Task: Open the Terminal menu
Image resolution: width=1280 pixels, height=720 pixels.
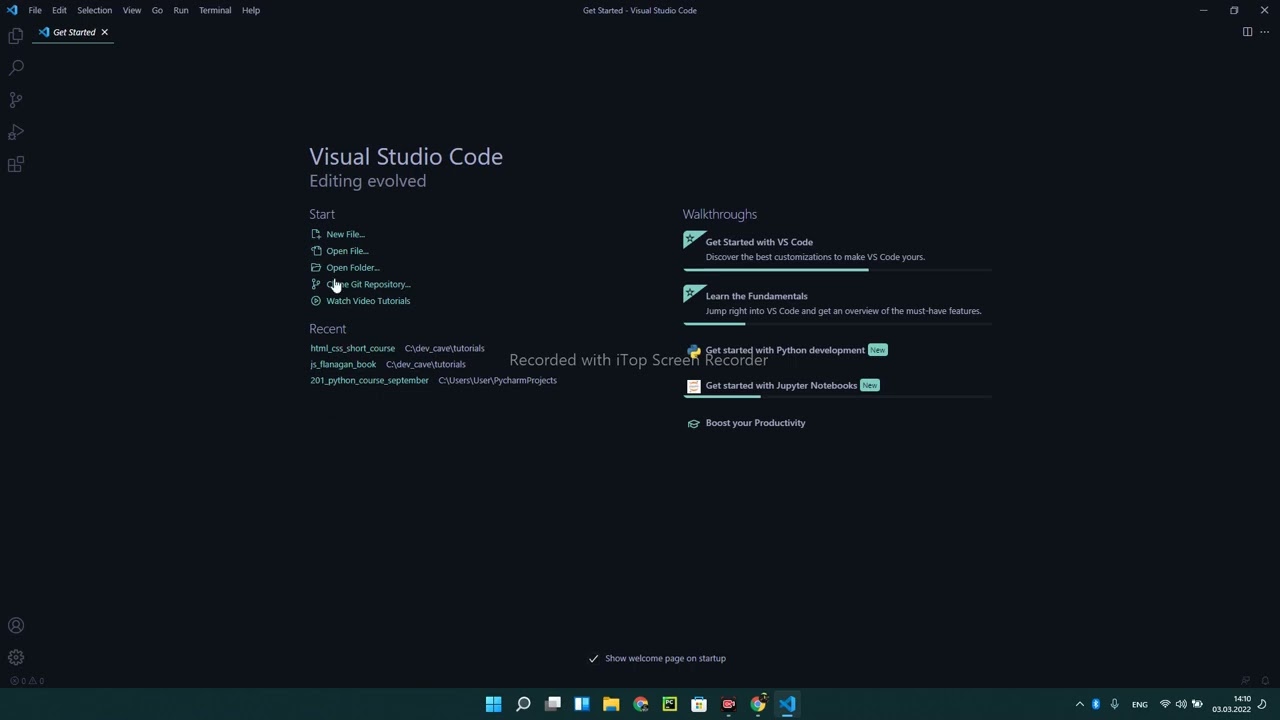Action: [215, 10]
